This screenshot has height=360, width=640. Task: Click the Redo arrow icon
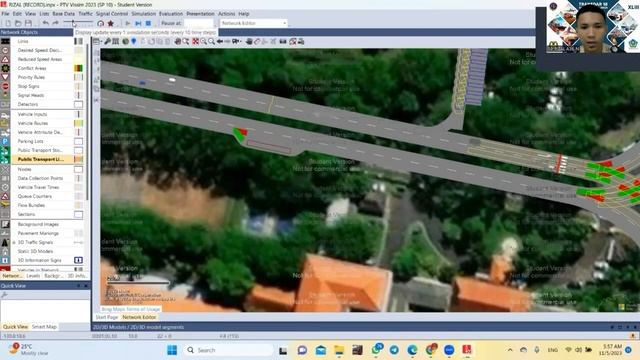[56, 23]
